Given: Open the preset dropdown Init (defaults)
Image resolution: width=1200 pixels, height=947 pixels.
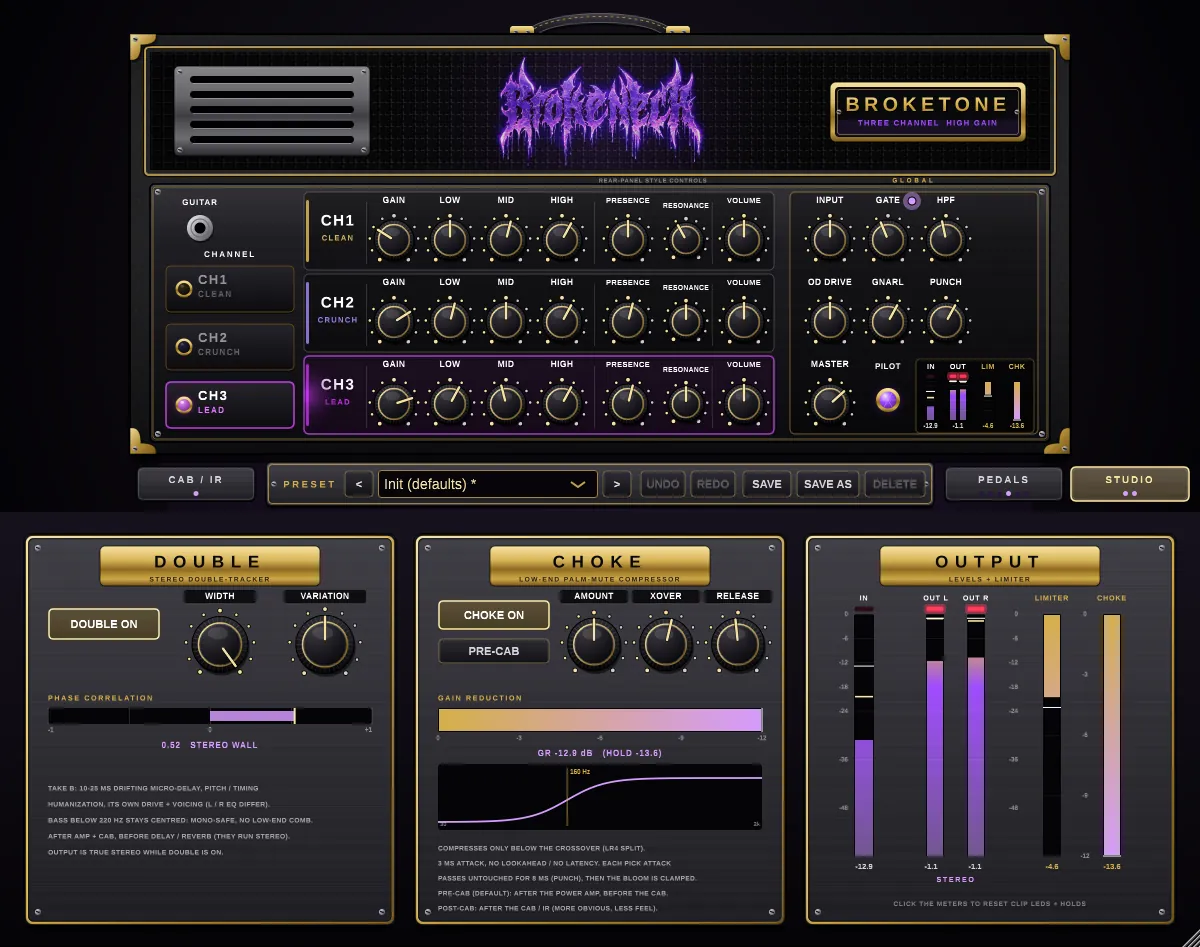Looking at the screenshot, I should click(x=487, y=484).
